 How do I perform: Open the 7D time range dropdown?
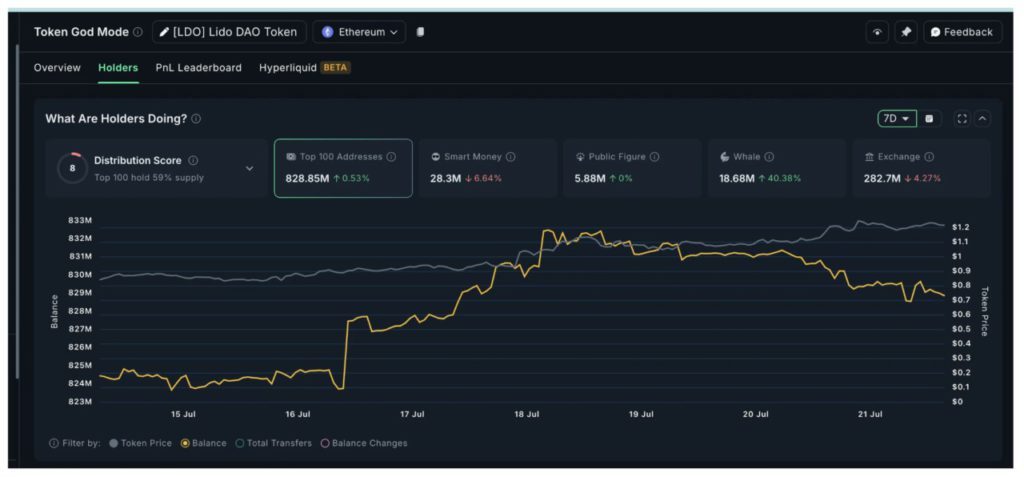pos(896,119)
